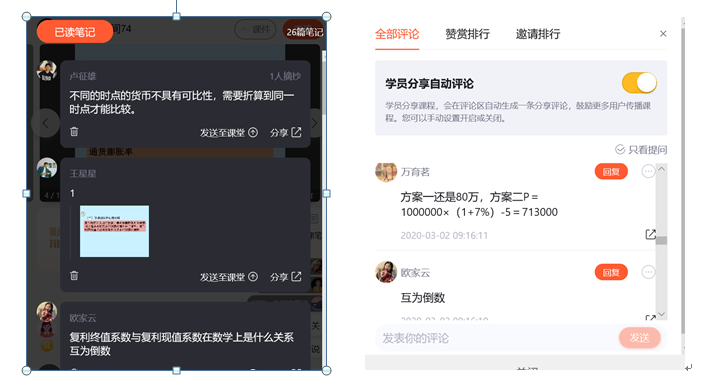Delete 王星星's note with trash icon
Image resolution: width=706 pixels, height=390 pixels.
74,276
